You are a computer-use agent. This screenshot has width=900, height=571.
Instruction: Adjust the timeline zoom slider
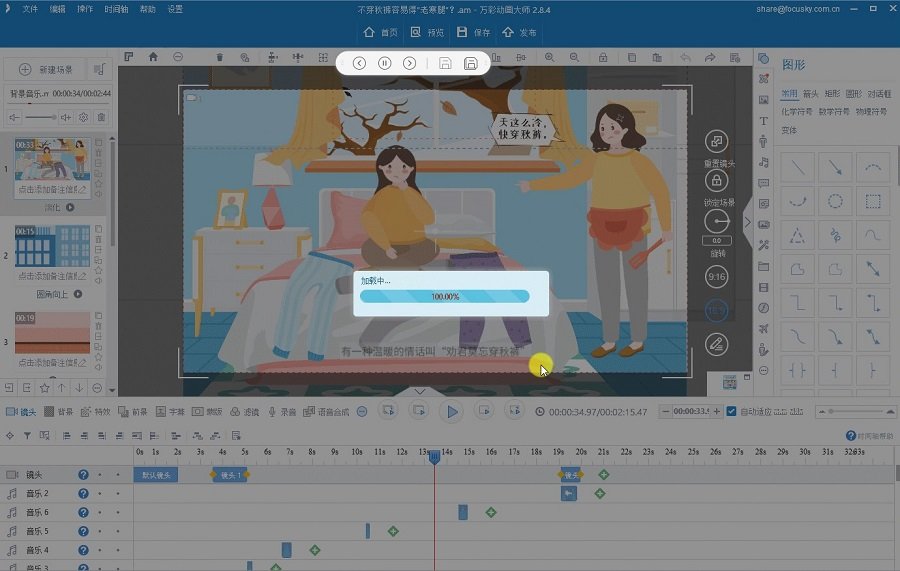tap(855, 411)
